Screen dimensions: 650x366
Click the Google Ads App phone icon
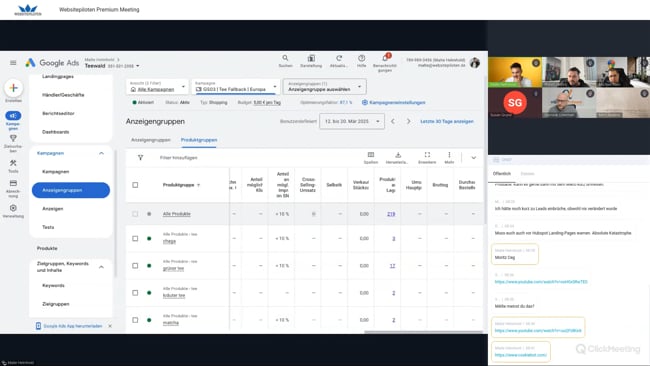(38, 326)
